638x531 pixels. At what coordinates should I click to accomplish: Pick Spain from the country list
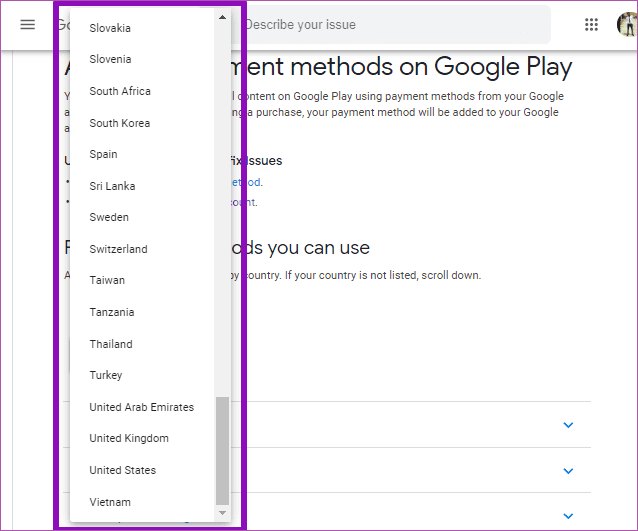[142, 154]
